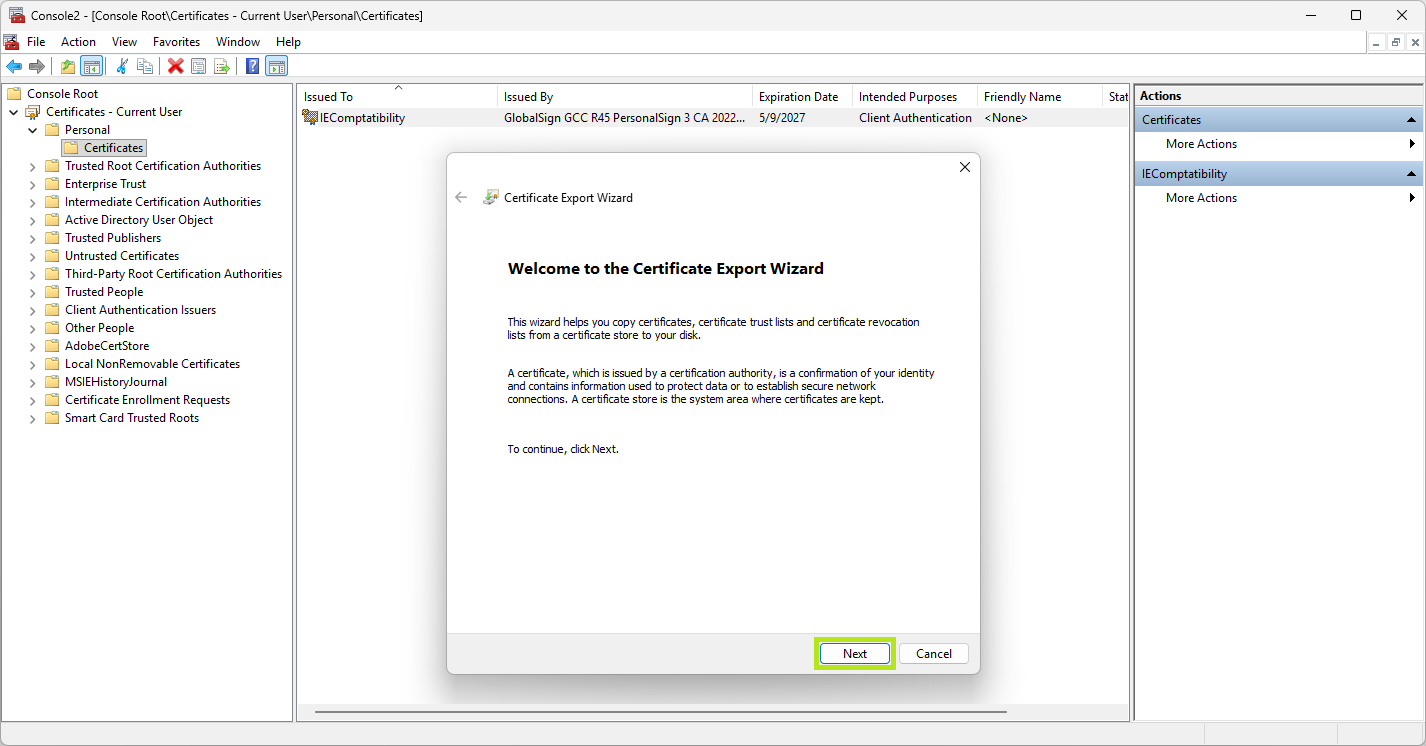Select the AdobeCertStore folder
This screenshot has height=746, width=1426.
tap(107, 346)
